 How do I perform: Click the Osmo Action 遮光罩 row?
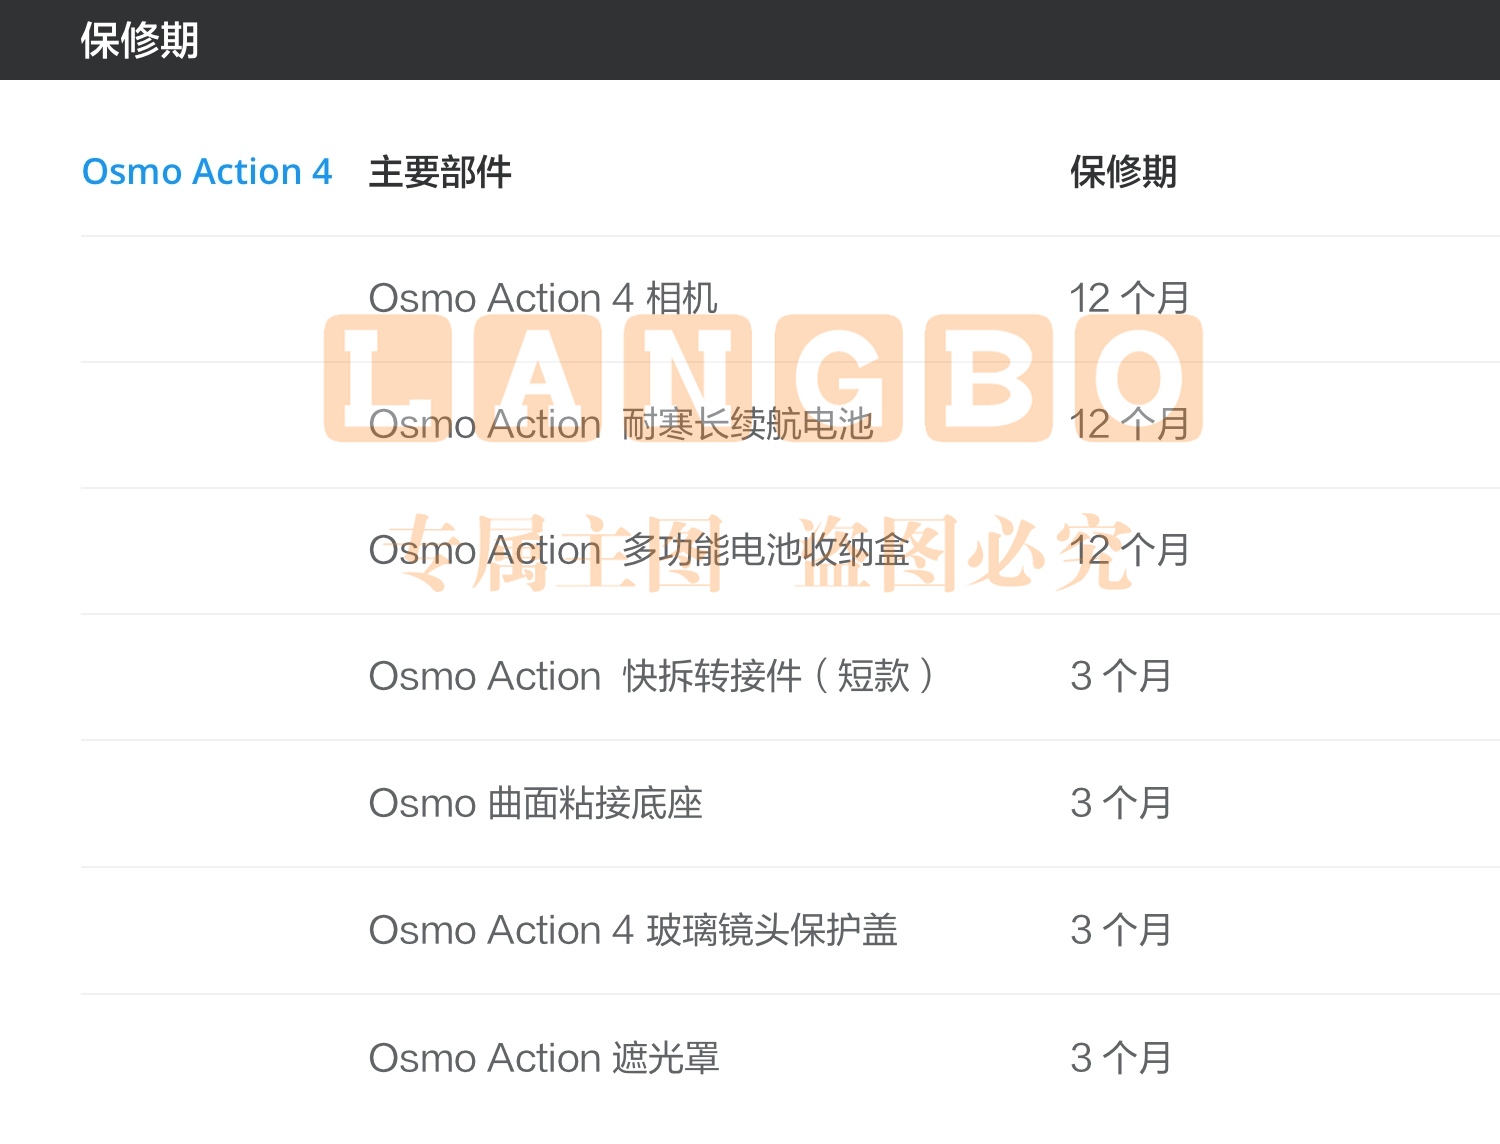point(790,1058)
